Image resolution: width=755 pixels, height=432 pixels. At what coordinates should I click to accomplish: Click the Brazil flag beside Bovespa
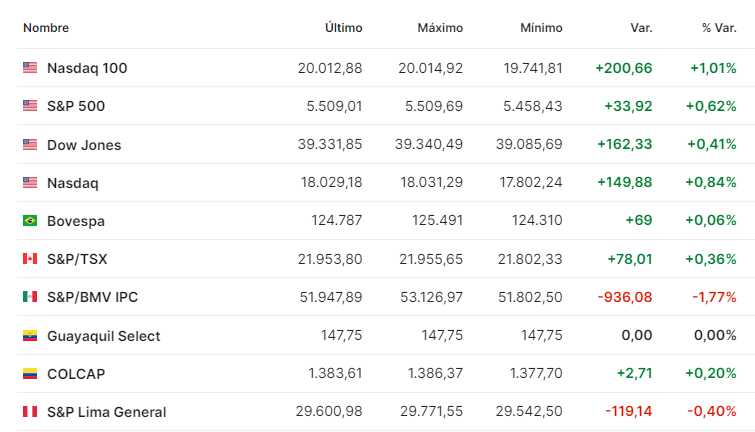[x=30, y=221]
